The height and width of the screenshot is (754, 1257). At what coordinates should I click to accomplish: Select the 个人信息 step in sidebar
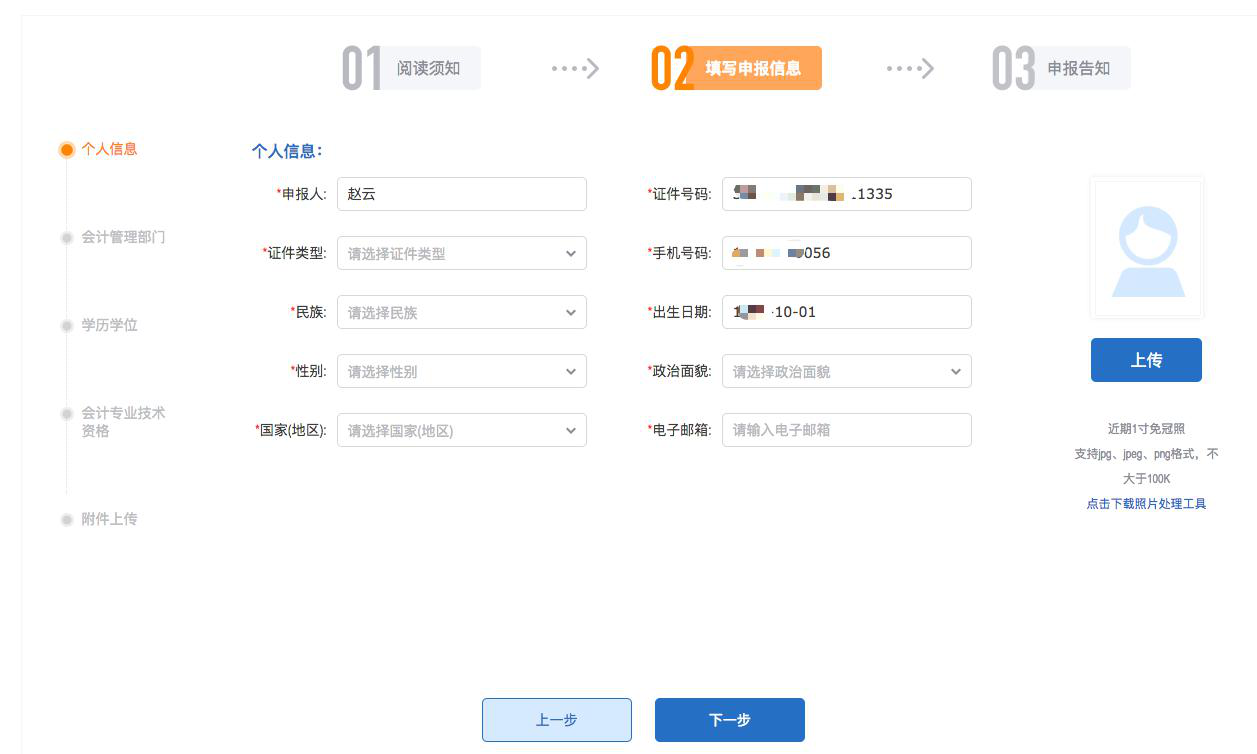pos(109,149)
